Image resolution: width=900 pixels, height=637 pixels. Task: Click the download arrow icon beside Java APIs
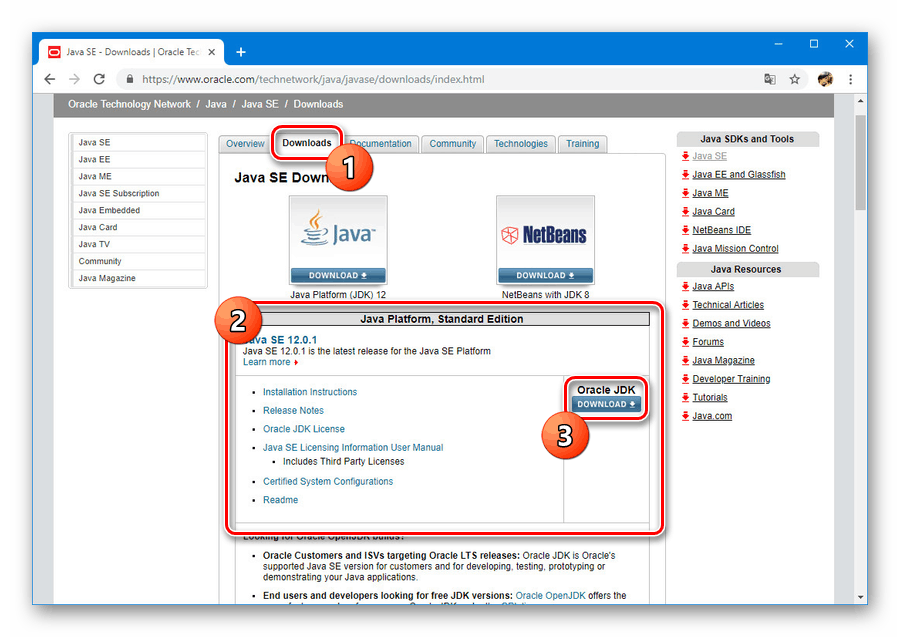tap(685, 286)
